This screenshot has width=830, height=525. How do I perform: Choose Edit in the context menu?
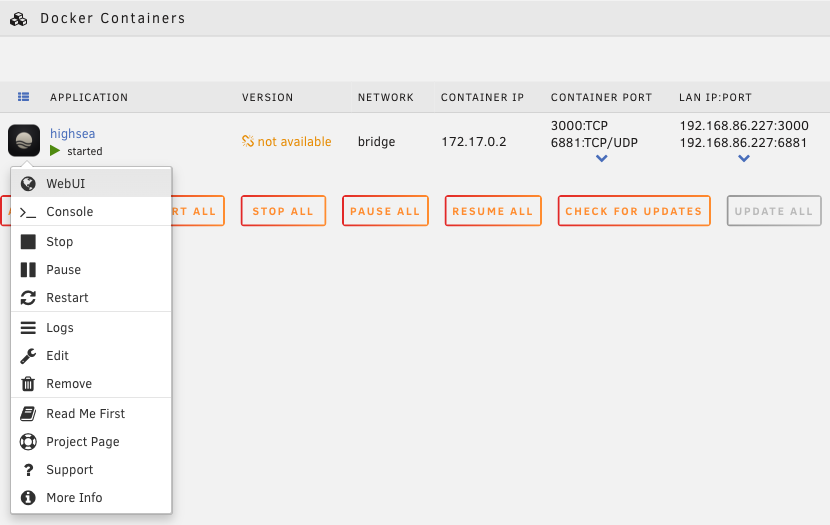(x=91, y=356)
